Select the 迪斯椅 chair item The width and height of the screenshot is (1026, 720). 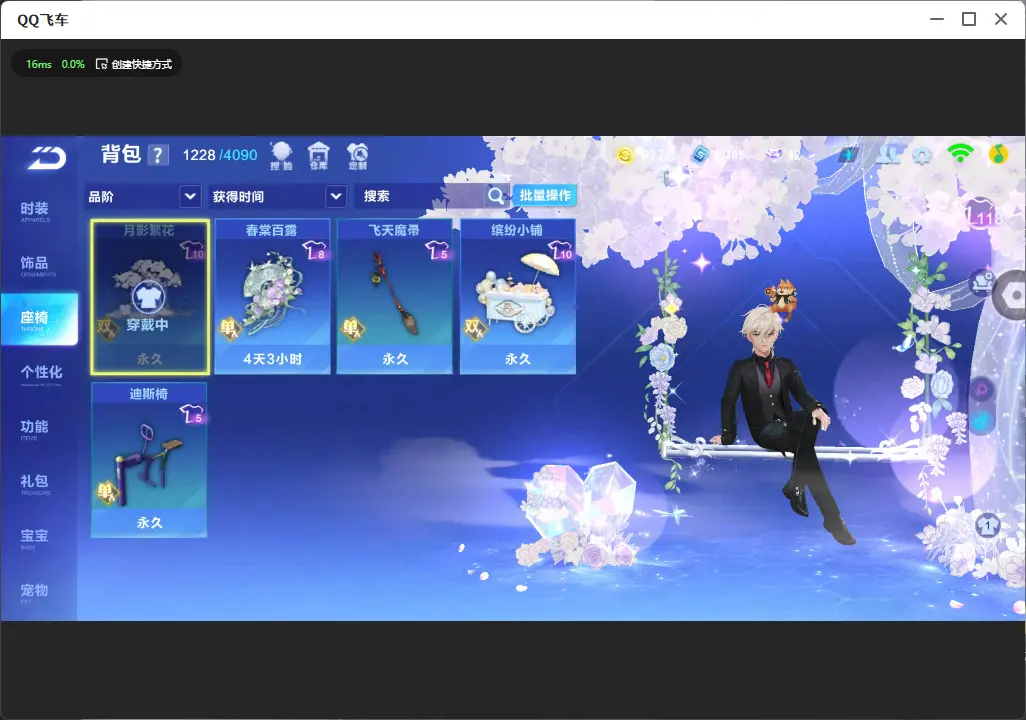click(149, 460)
